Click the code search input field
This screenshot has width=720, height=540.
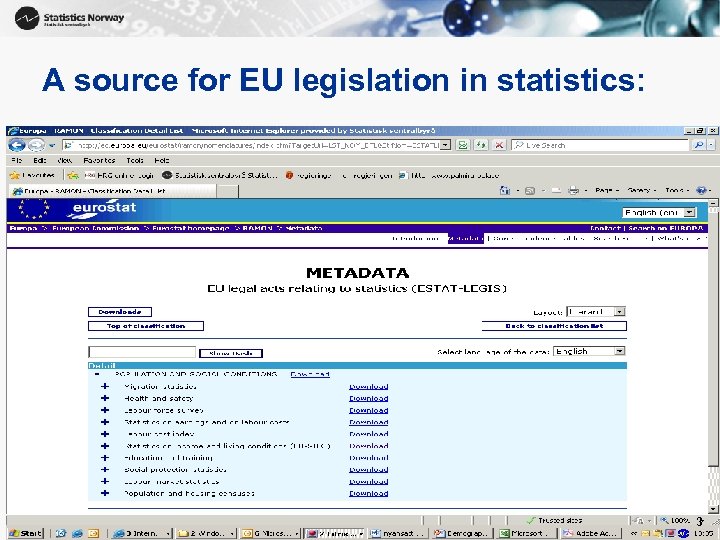click(142, 352)
